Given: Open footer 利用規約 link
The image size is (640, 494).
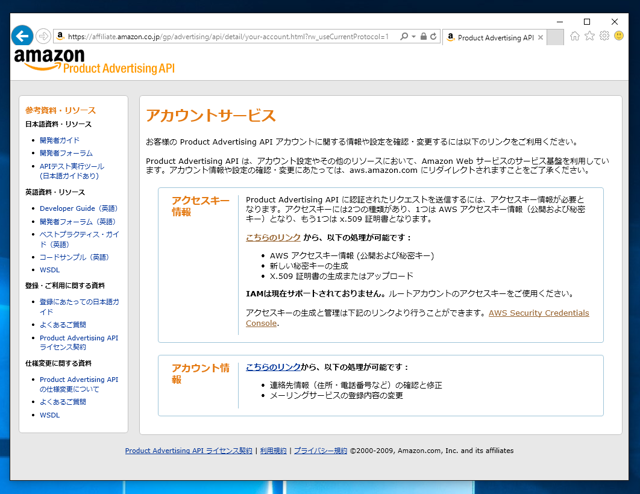Looking at the screenshot, I should [273, 450].
